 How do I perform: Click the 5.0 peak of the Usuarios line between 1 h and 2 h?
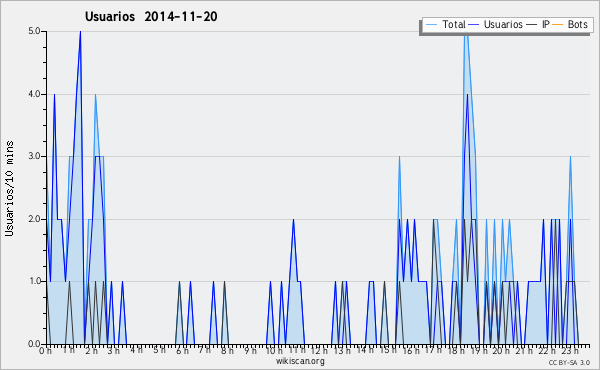tap(80, 32)
